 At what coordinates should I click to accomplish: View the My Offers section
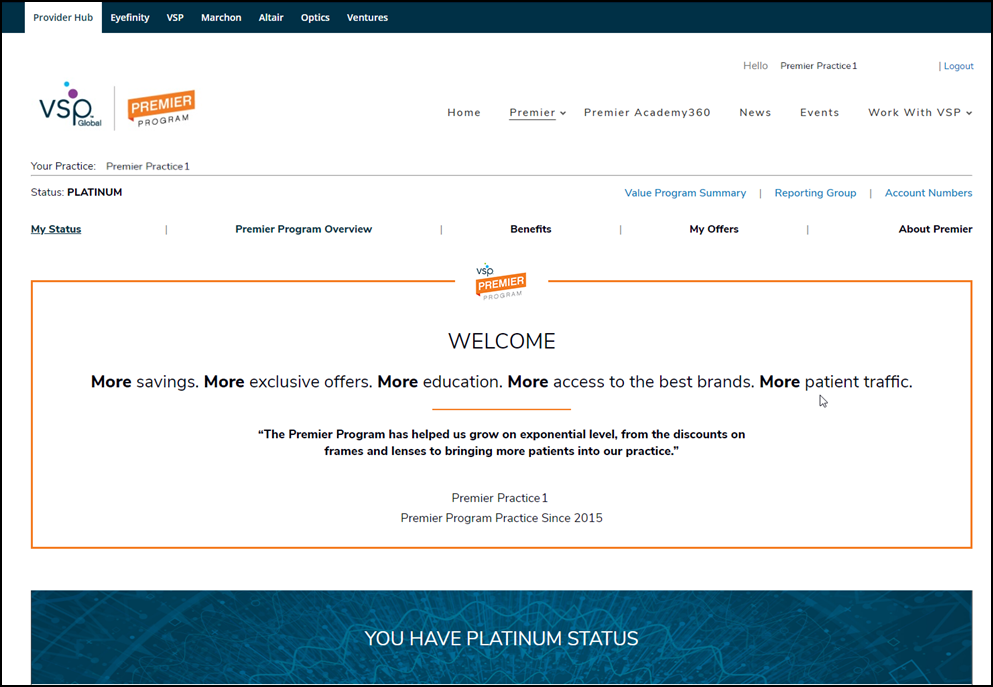tap(714, 229)
